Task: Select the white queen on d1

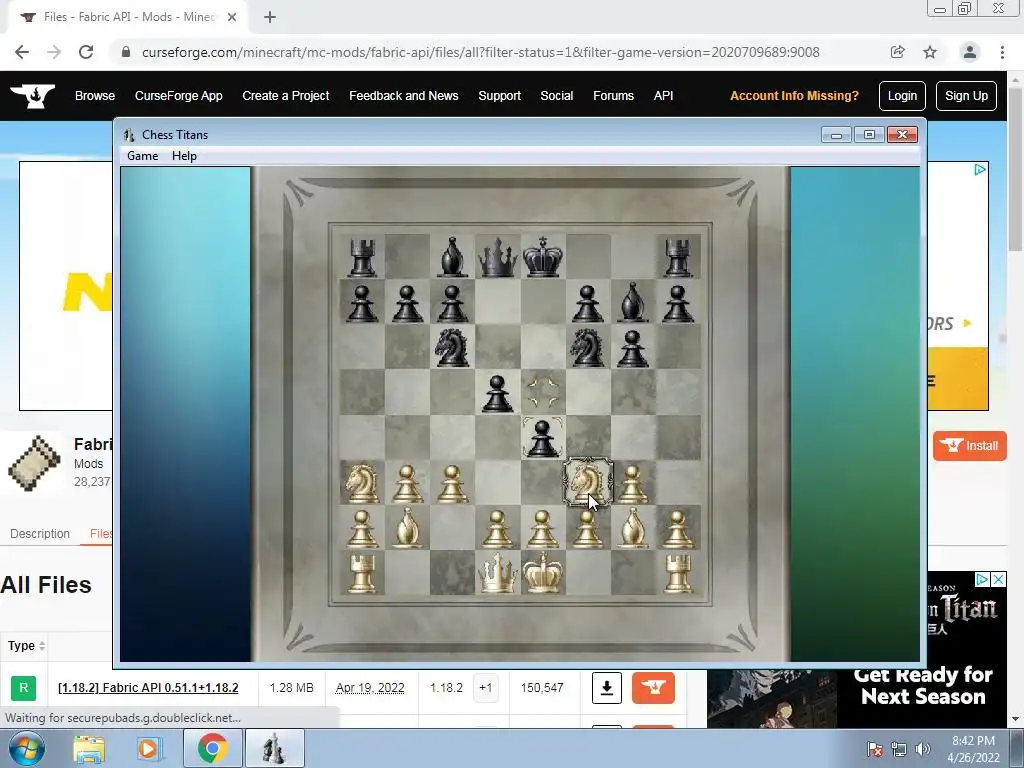Action: pyautogui.click(x=498, y=573)
